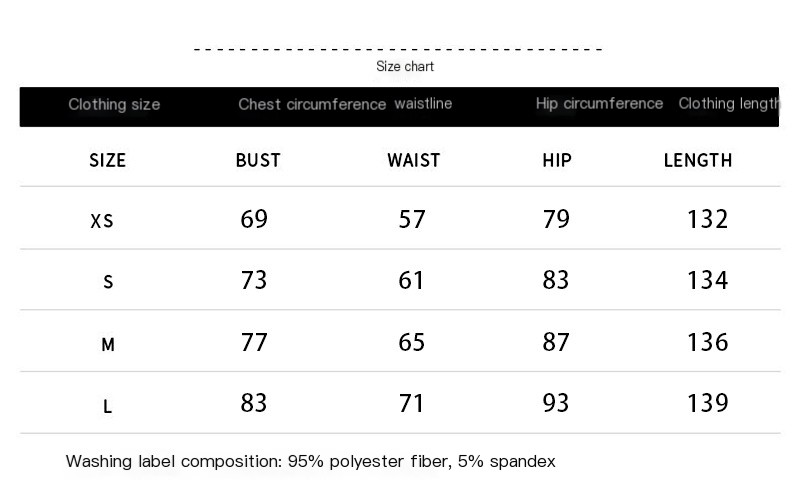Select the WAIST column heading

point(413,160)
